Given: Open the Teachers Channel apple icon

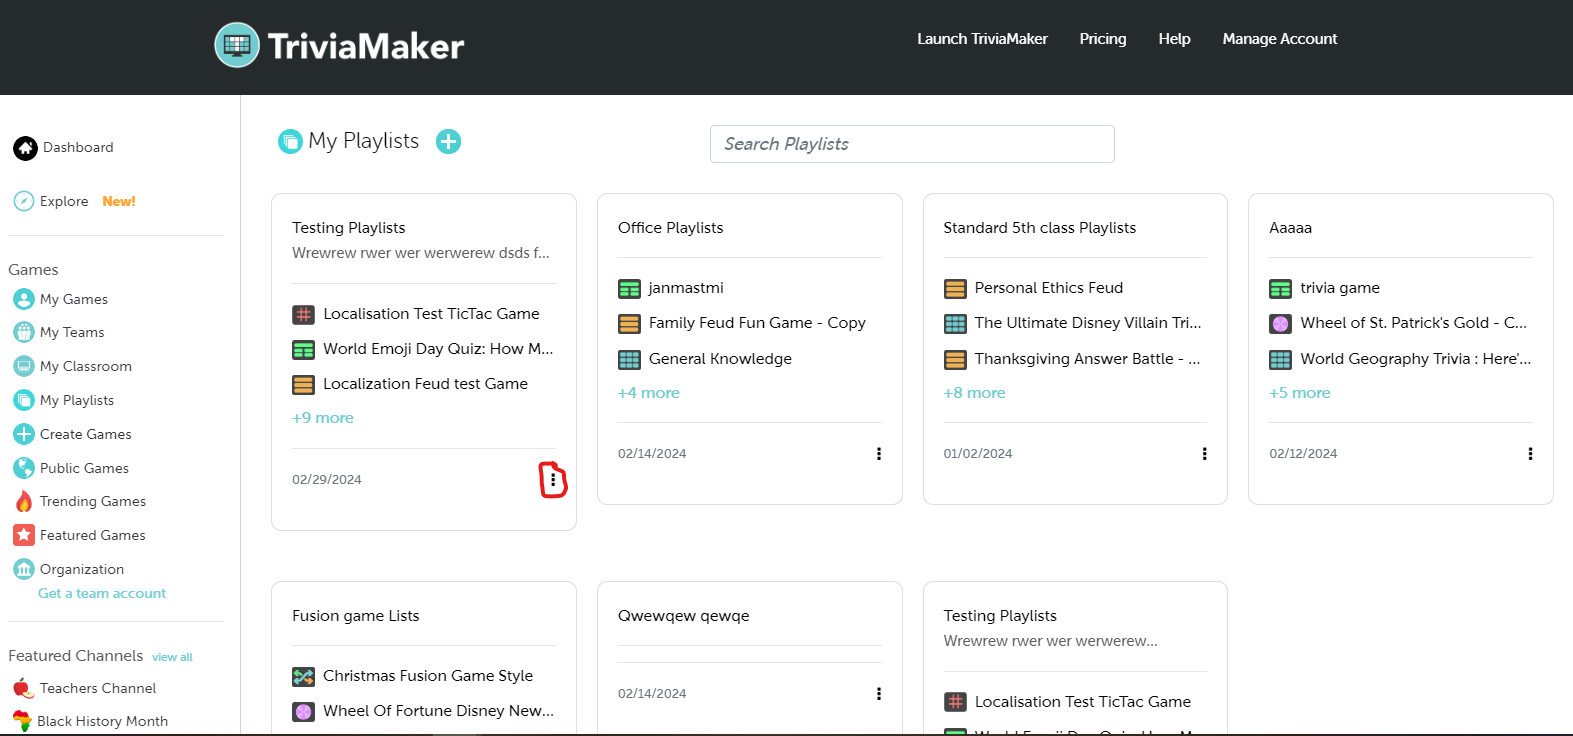Looking at the screenshot, I should tap(22, 688).
